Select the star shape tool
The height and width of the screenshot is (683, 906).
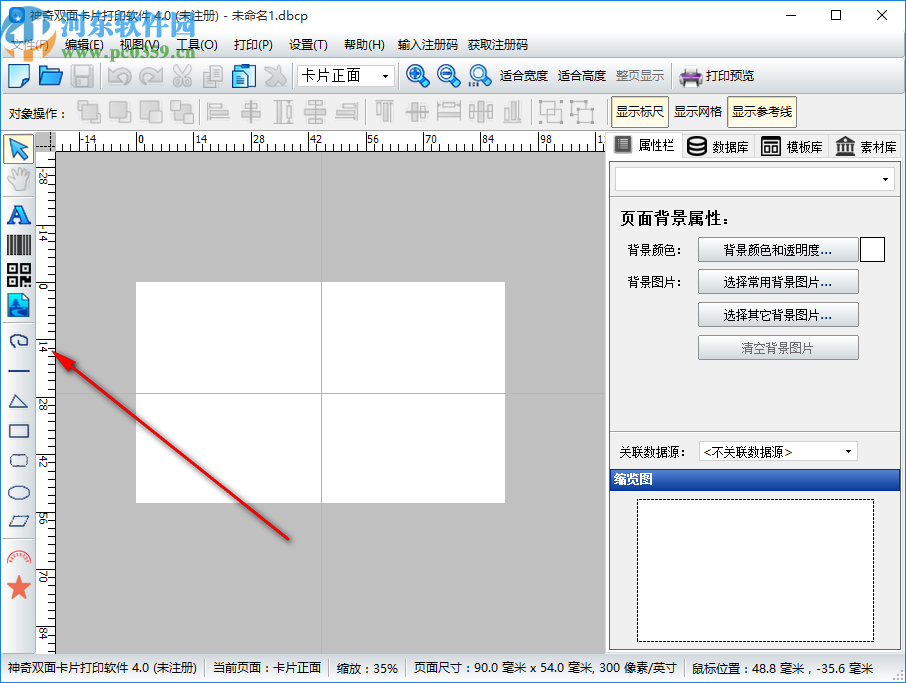coord(18,588)
